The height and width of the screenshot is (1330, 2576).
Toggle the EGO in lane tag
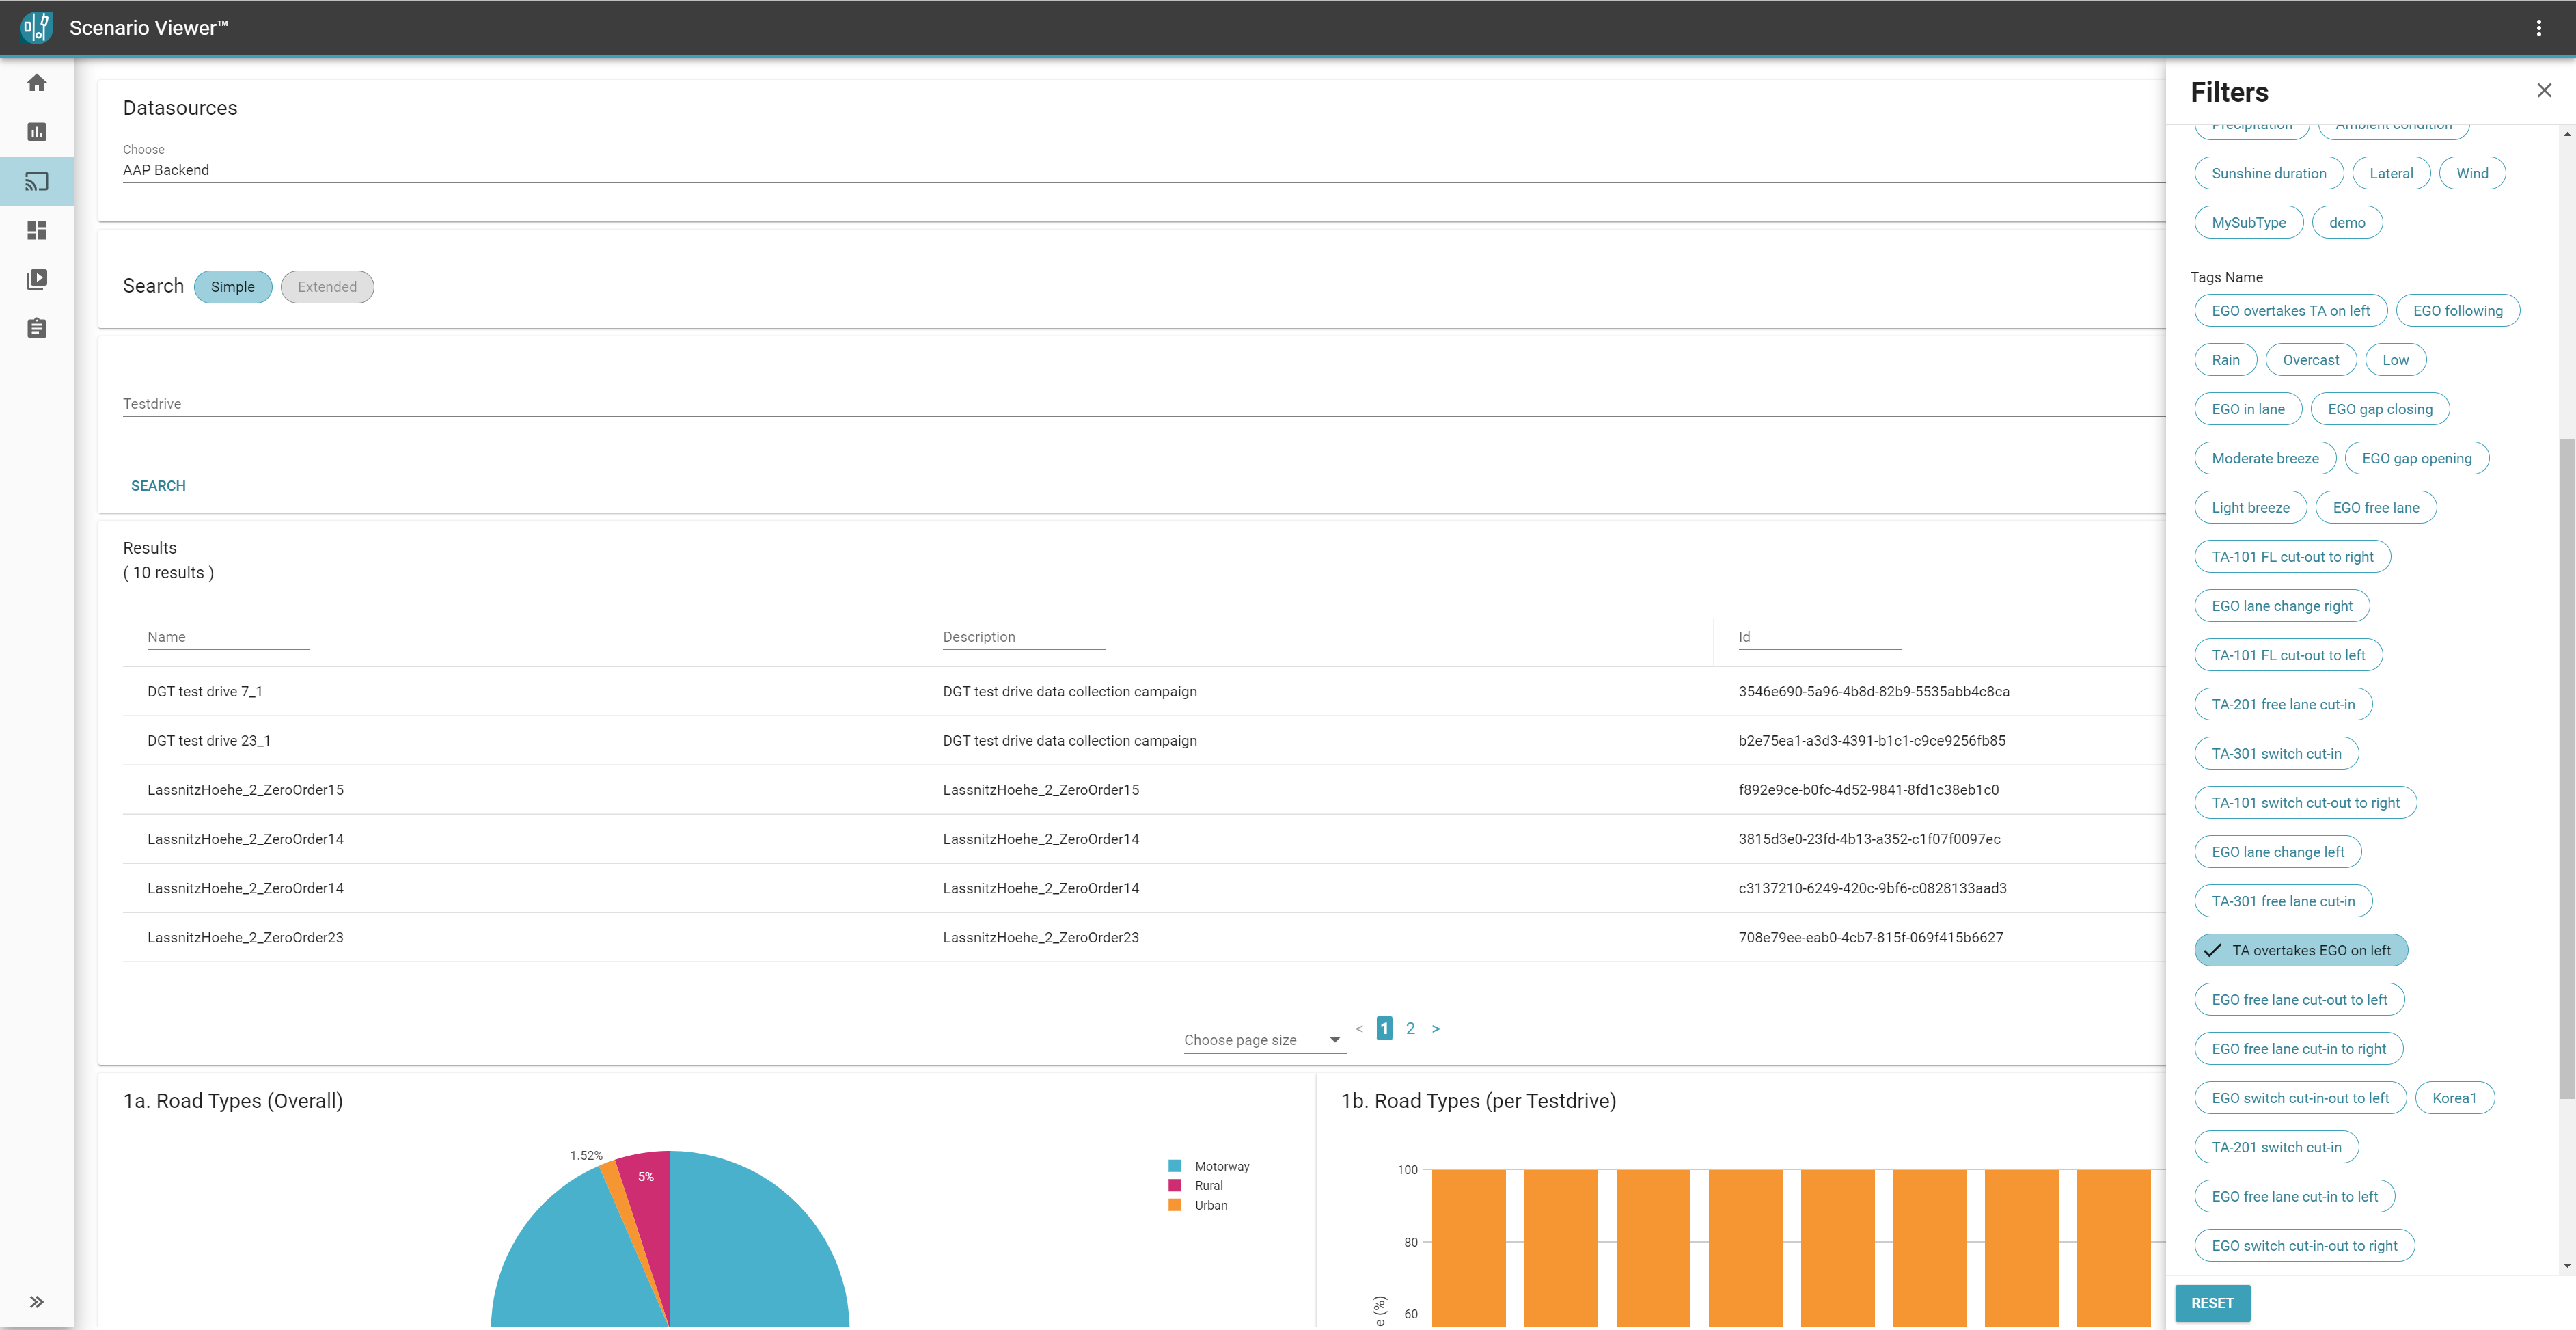pyautogui.click(x=2248, y=409)
